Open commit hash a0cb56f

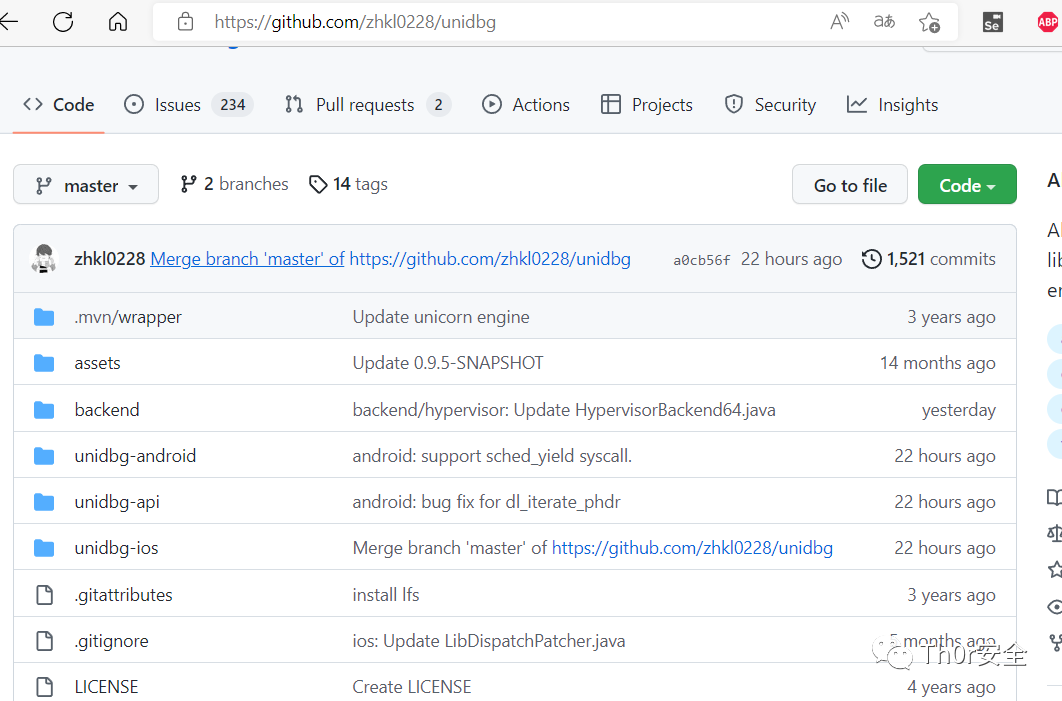(x=702, y=260)
